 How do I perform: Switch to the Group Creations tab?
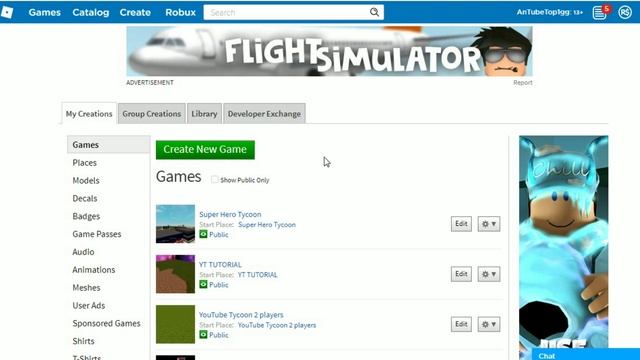[151, 113]
